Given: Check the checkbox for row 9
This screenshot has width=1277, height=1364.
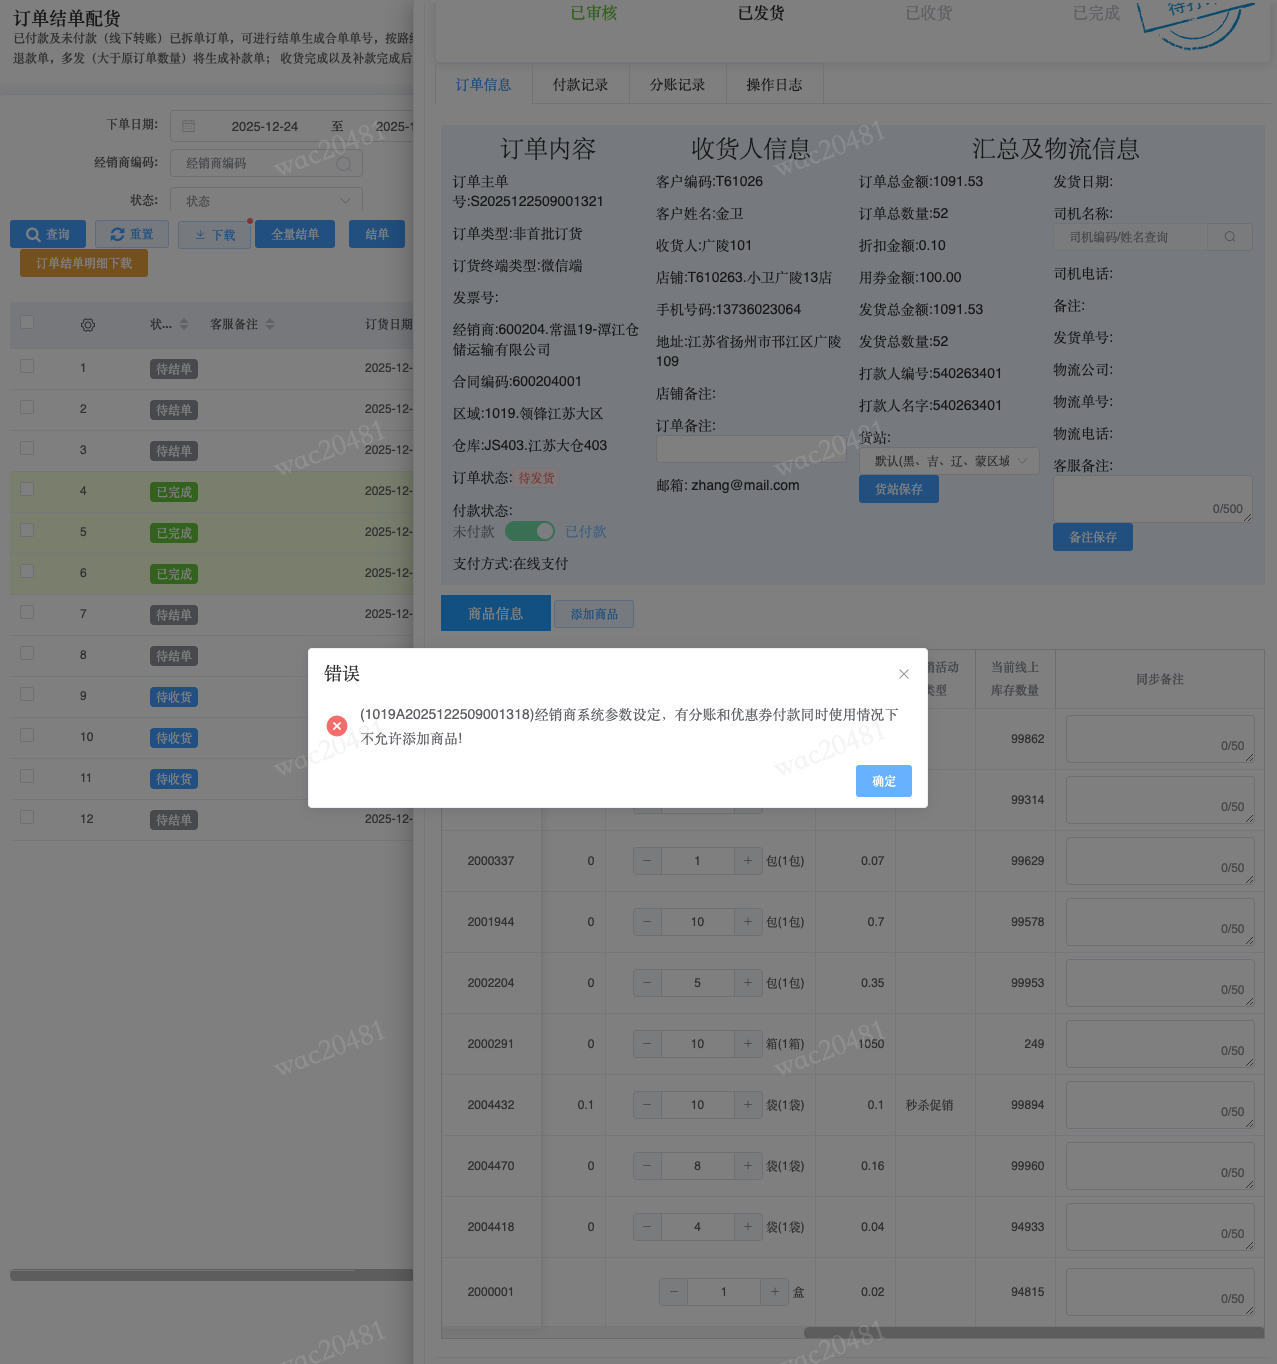Looking at the screenshot, I should [x=27, y=694].
